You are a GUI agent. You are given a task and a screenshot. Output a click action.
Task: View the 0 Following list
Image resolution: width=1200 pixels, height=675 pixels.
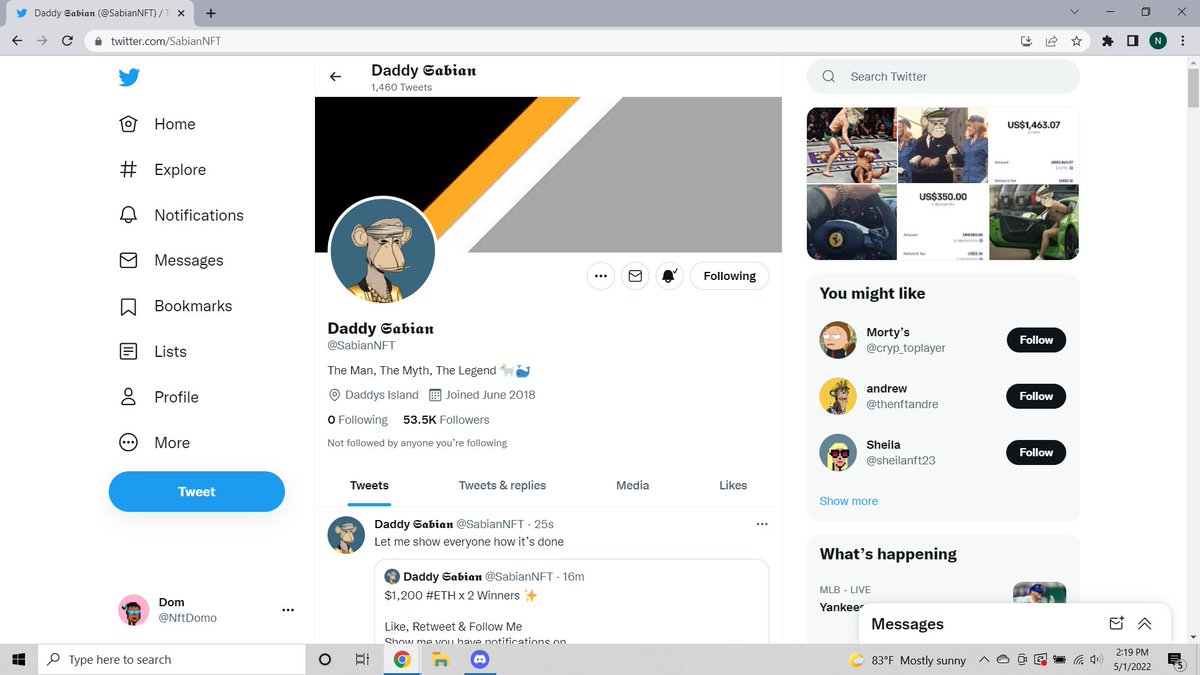tap(357, 420)
